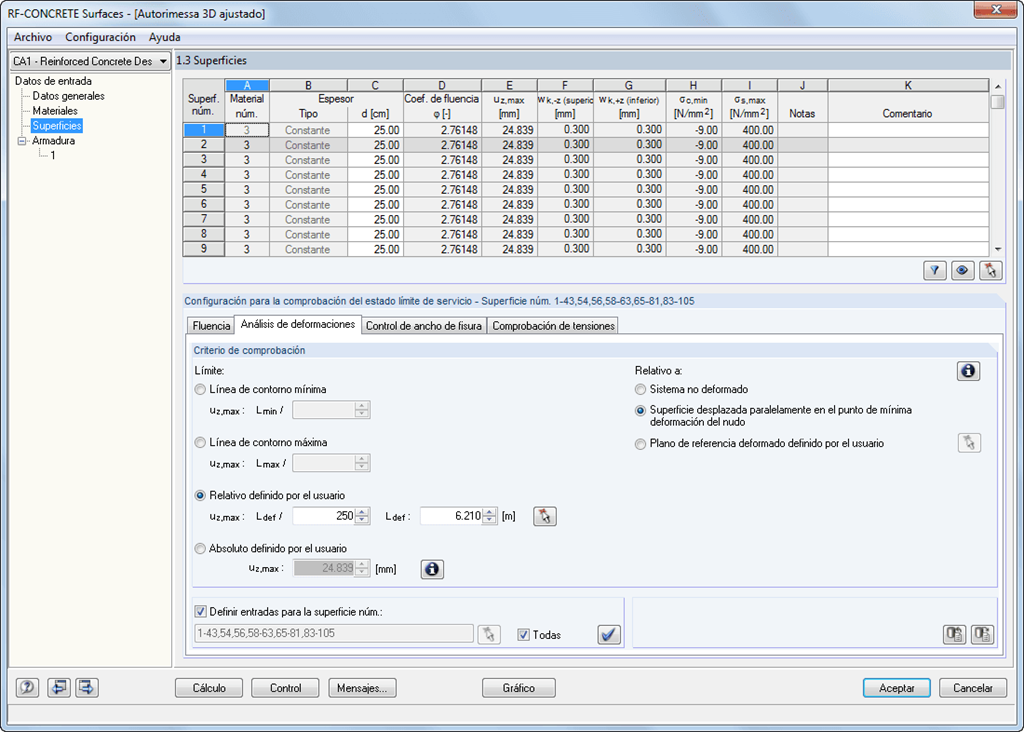1024x732 pixels.
Task: Choose 'Superficie desplazada paralelamente' radio button
Action: click(x=640, y=411)
